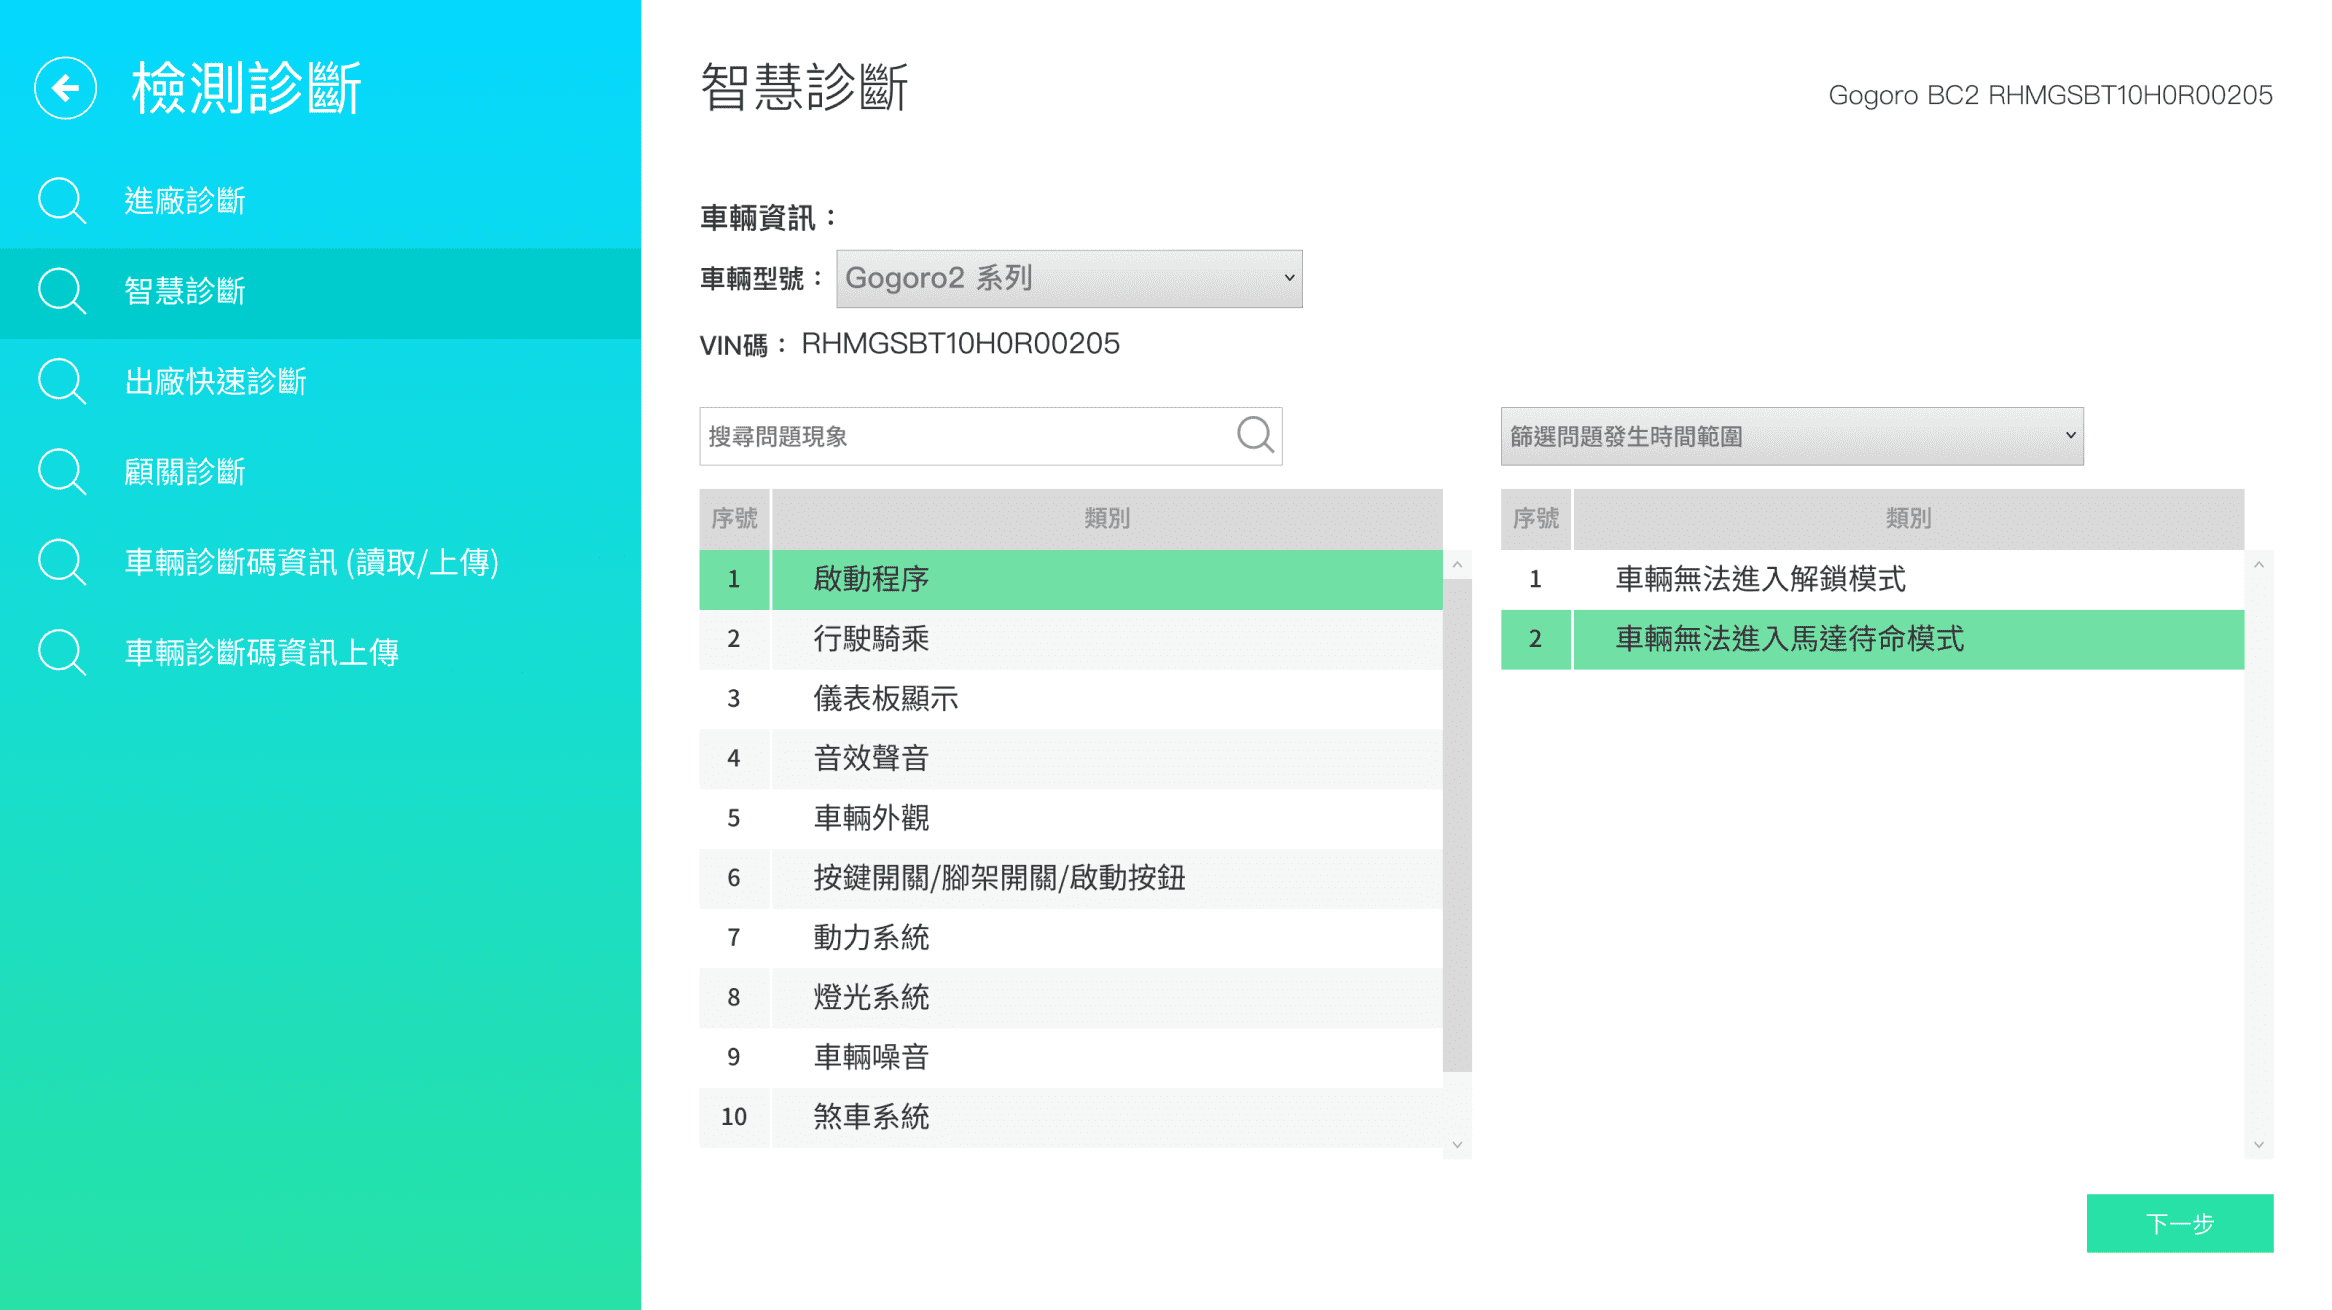
Task: Click magnifier icon next to 智慧診斷
Action: [62, 291]
